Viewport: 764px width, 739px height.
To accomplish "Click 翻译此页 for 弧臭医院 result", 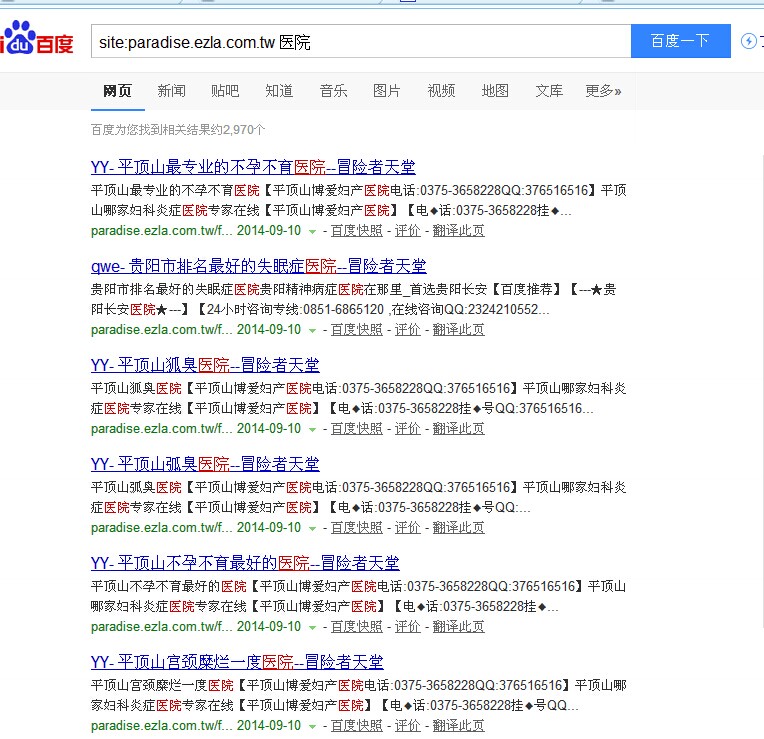I will coord(458,528).
